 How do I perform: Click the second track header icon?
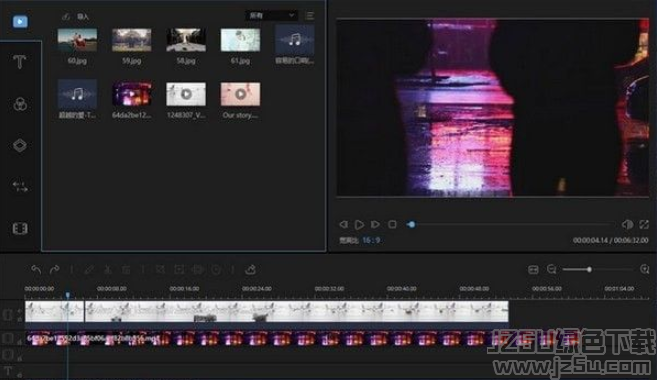[x=8, y=338]
